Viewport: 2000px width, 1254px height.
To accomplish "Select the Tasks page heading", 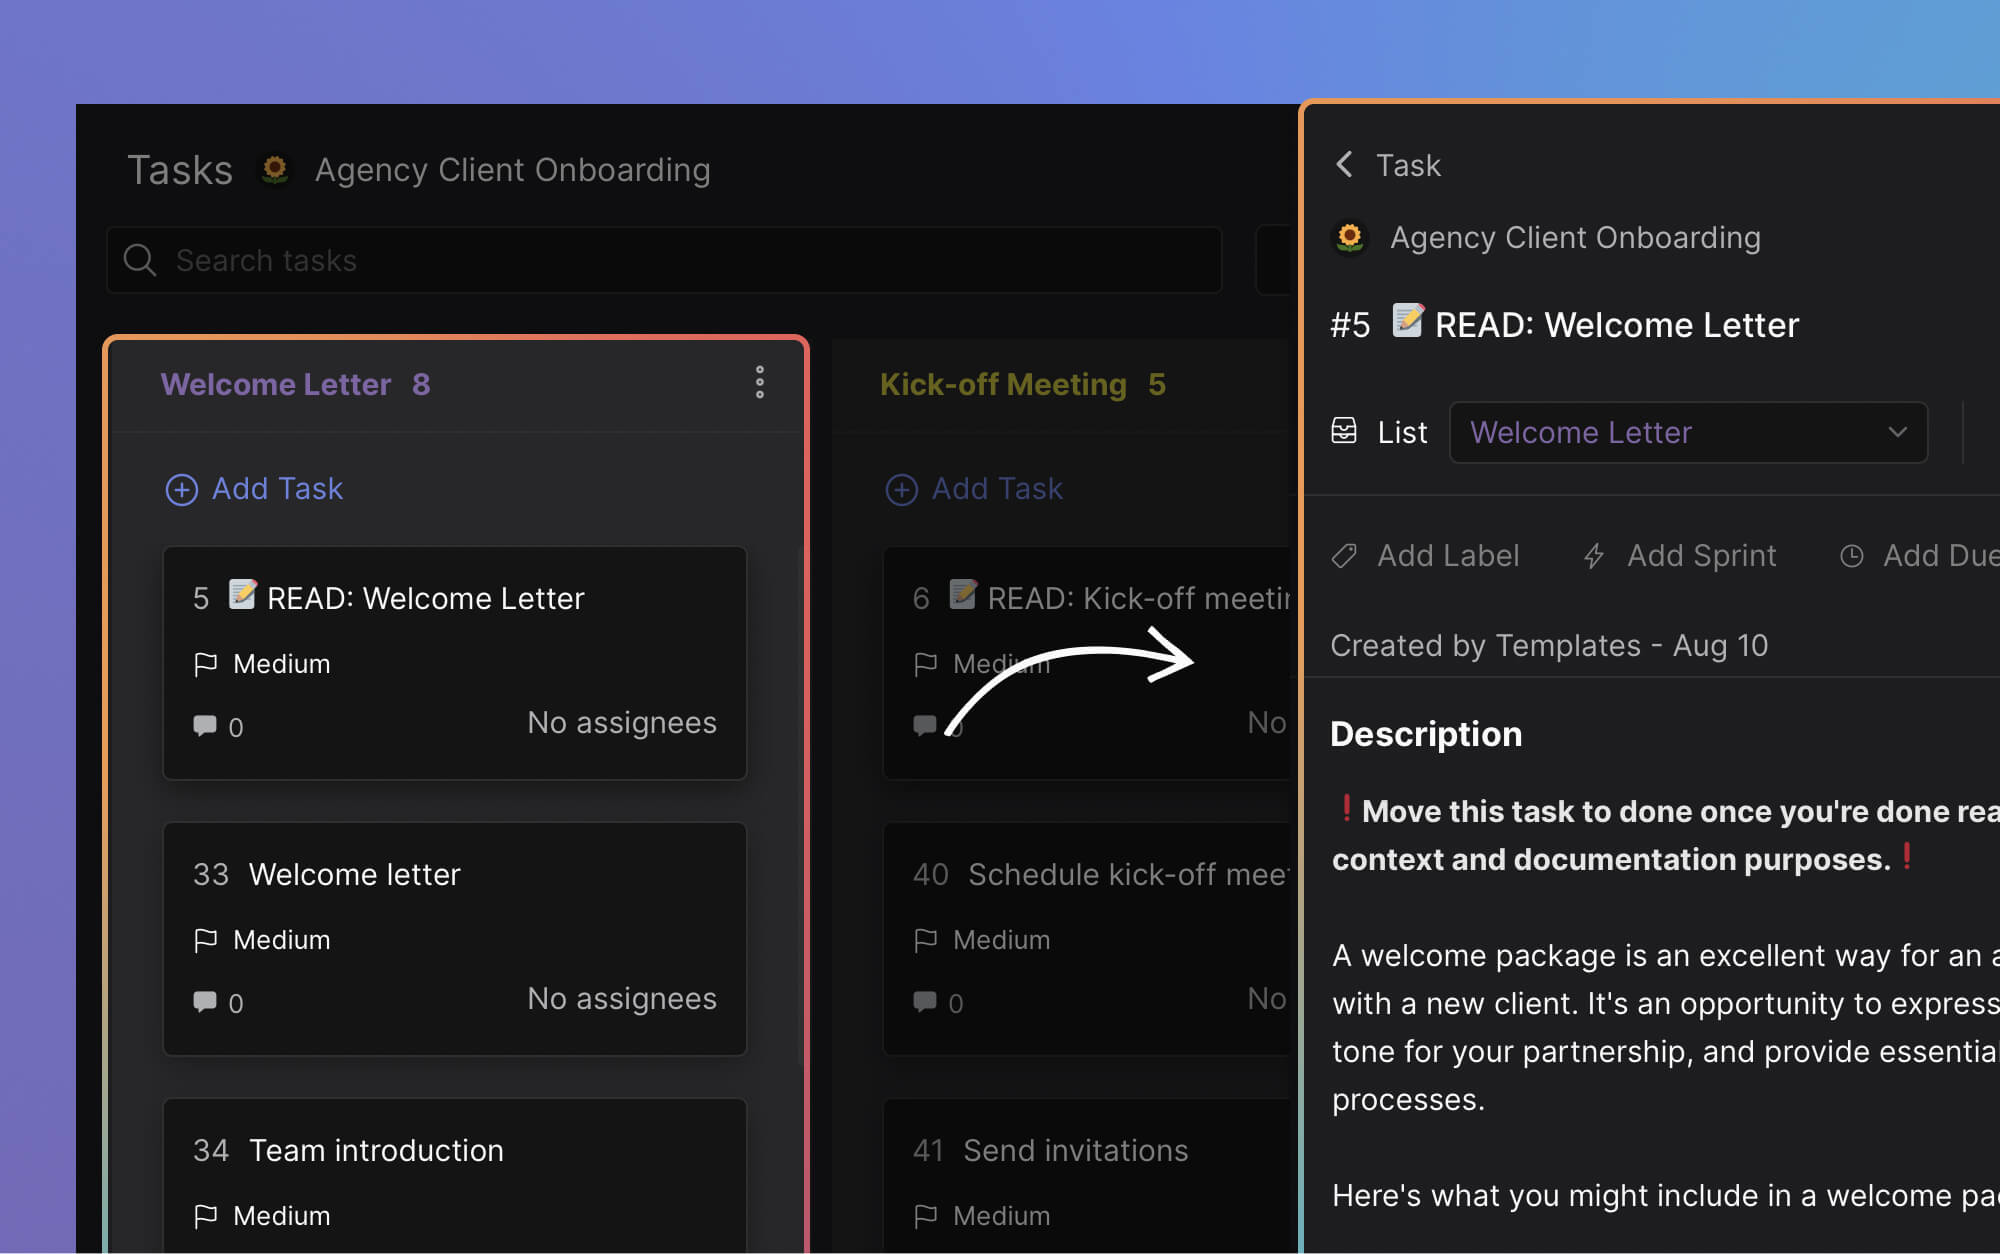I will coord(179,169).
